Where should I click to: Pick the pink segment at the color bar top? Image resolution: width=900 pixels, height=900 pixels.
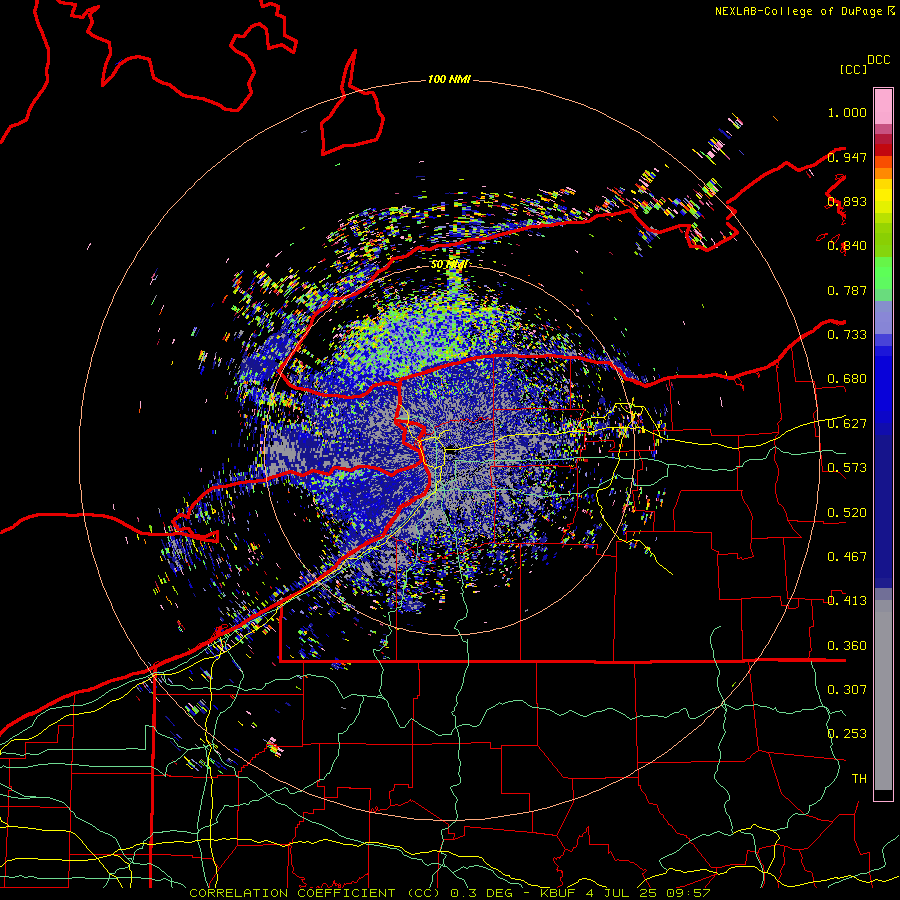coord(883,106)
